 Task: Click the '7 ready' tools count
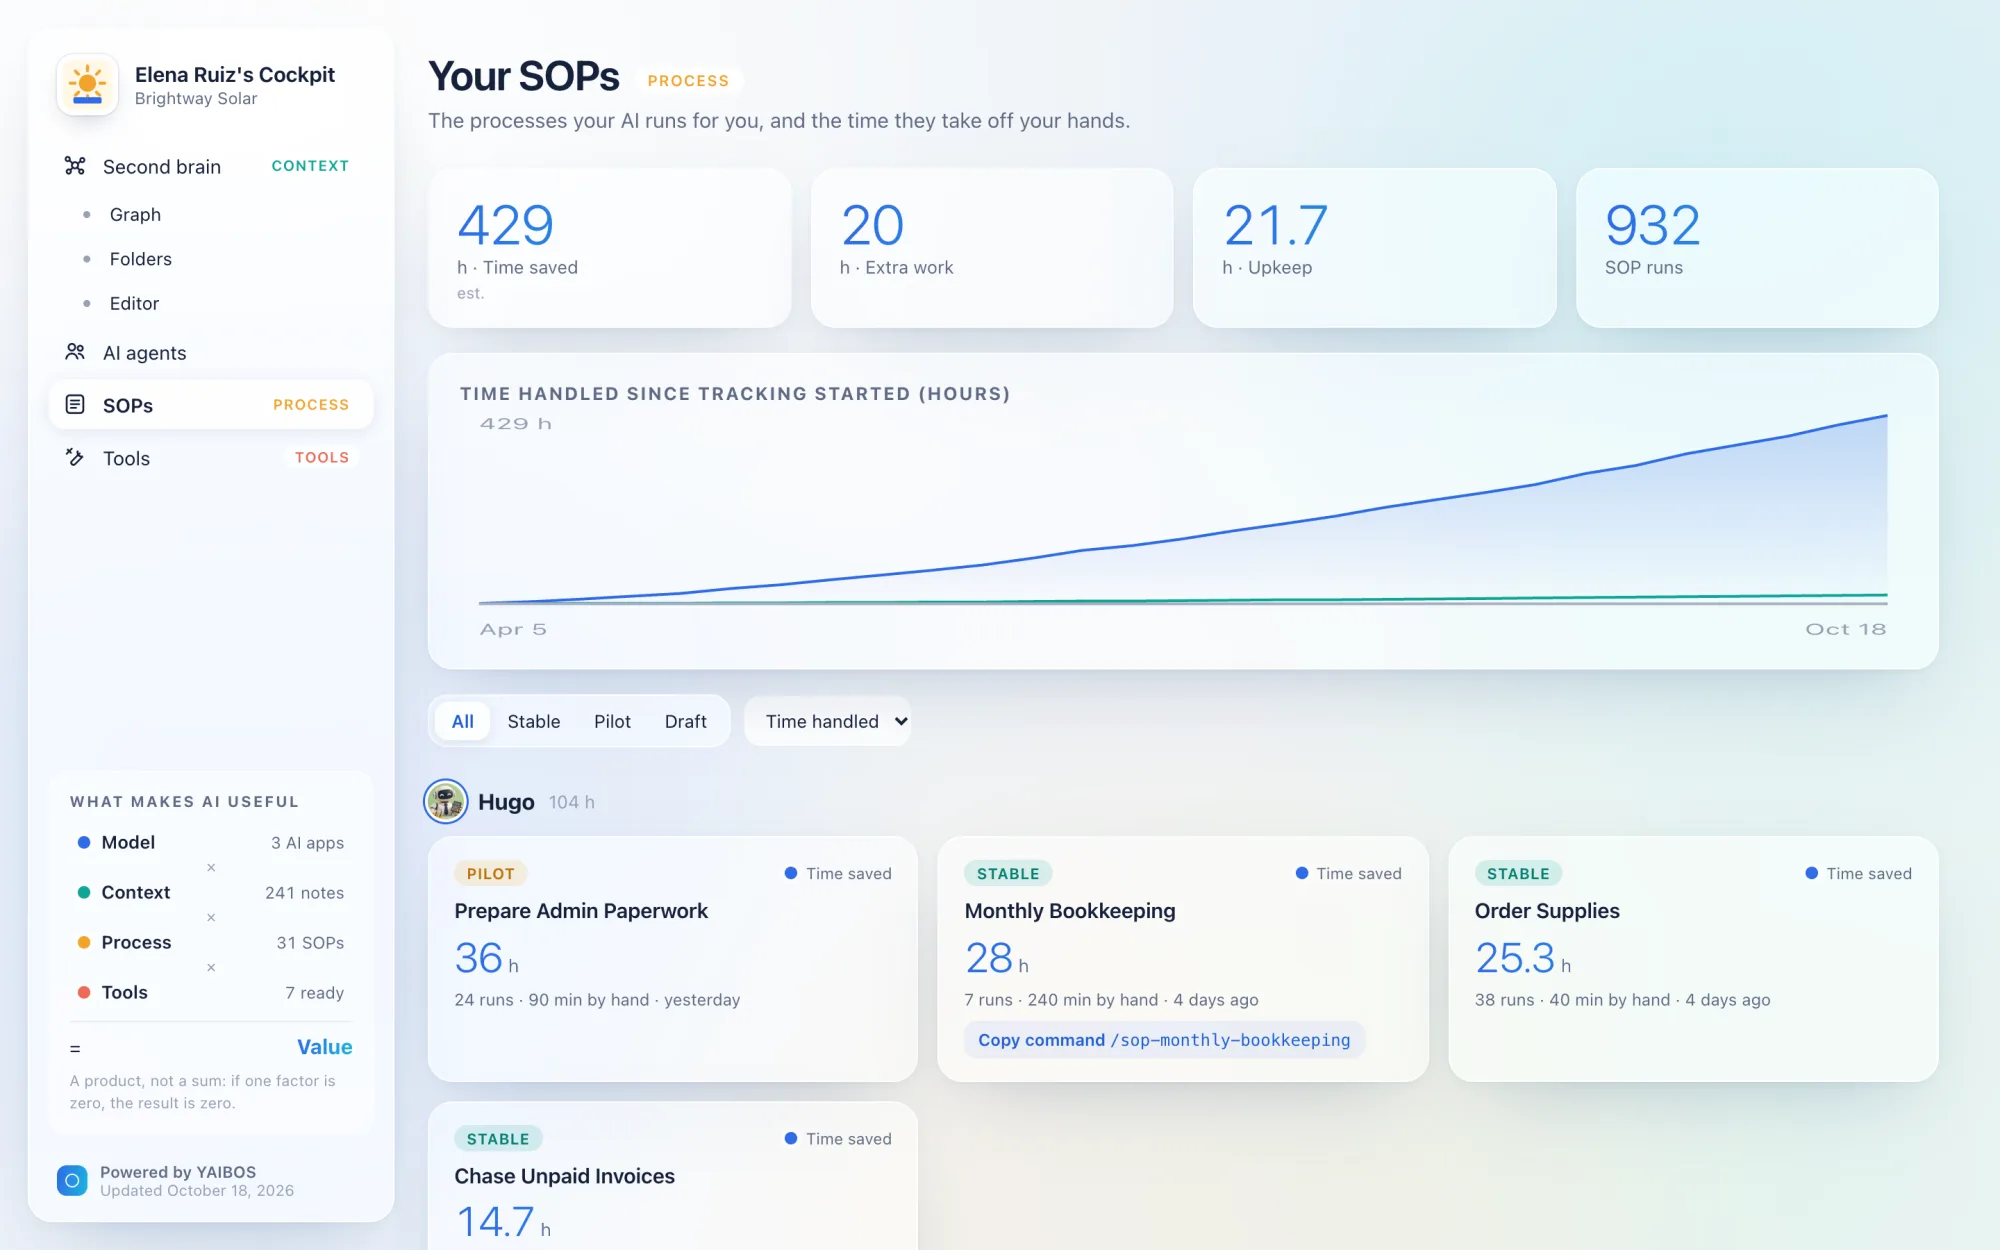(314, 993)
